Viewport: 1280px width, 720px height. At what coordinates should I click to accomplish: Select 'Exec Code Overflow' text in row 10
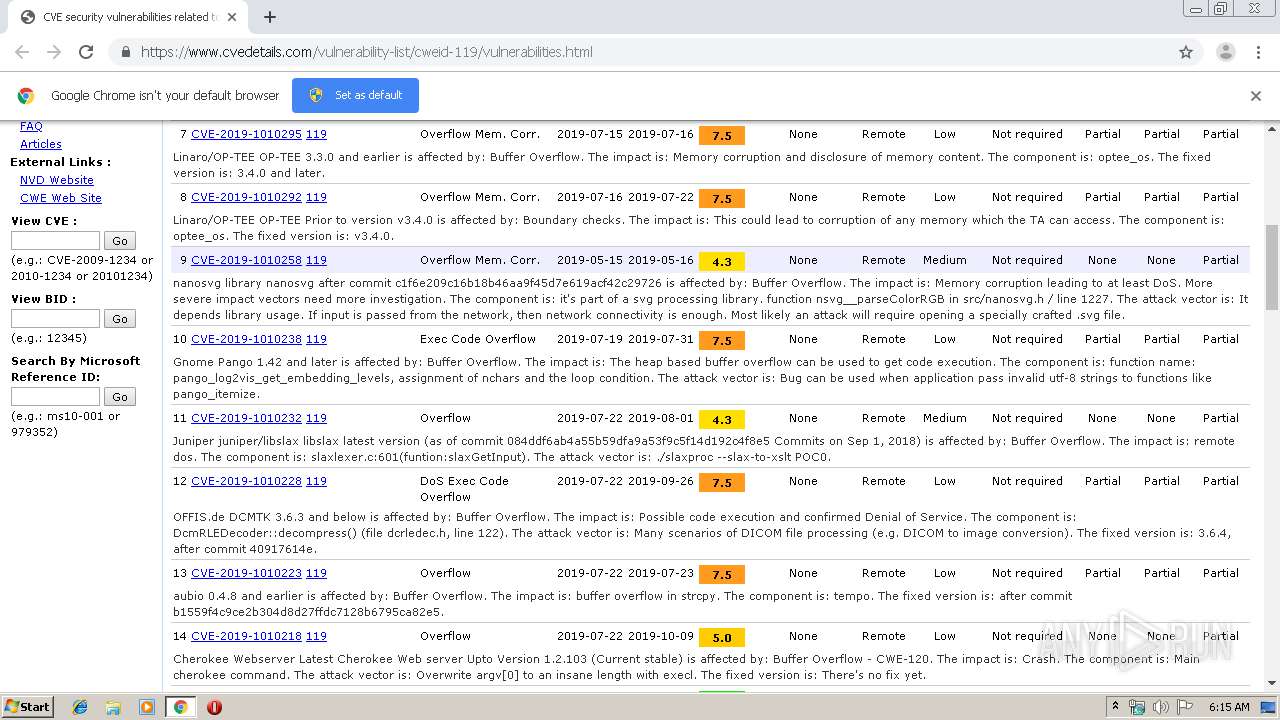478,339
